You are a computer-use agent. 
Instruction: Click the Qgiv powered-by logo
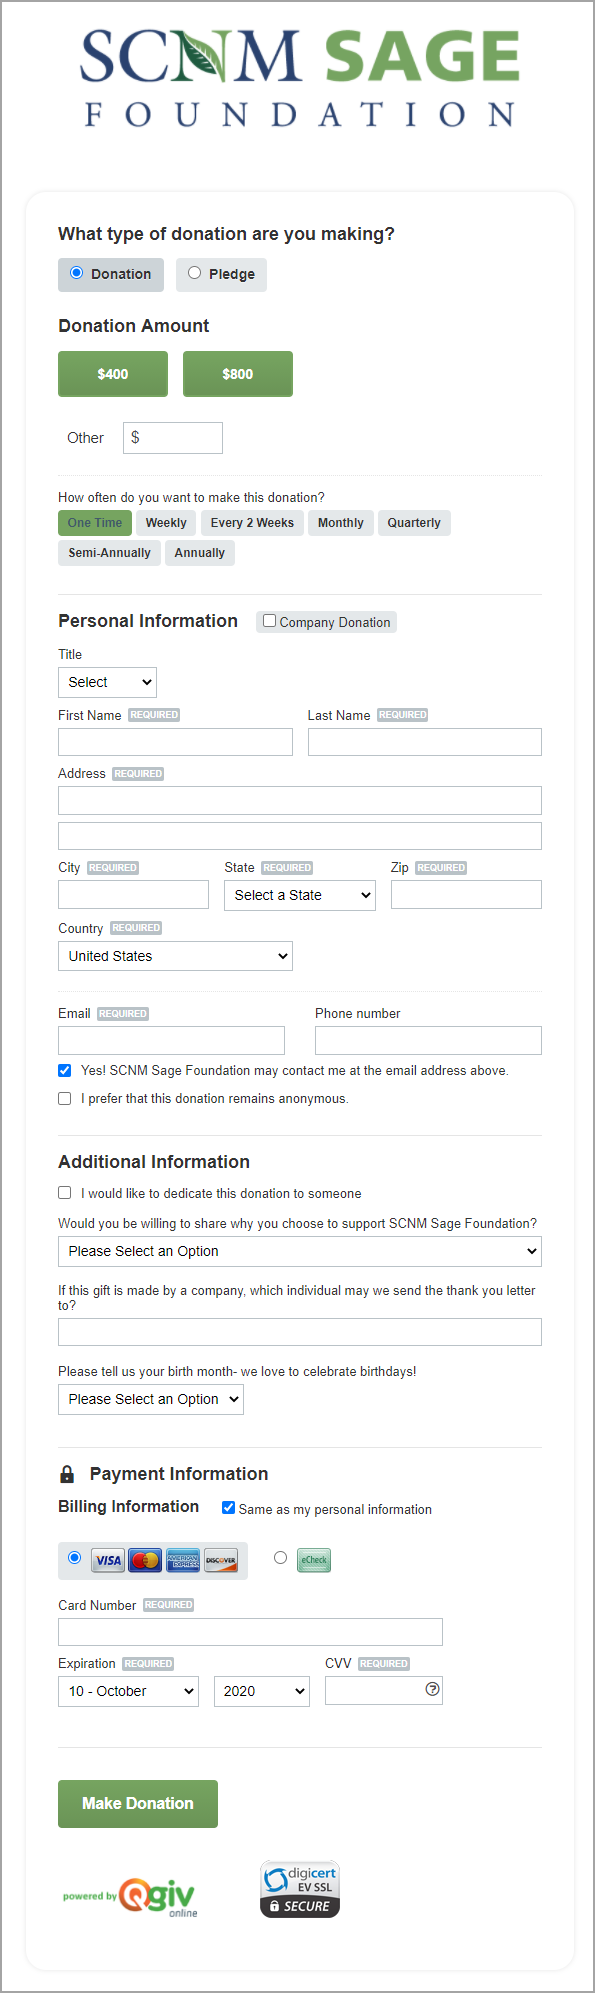click(x=130, y=1896)
